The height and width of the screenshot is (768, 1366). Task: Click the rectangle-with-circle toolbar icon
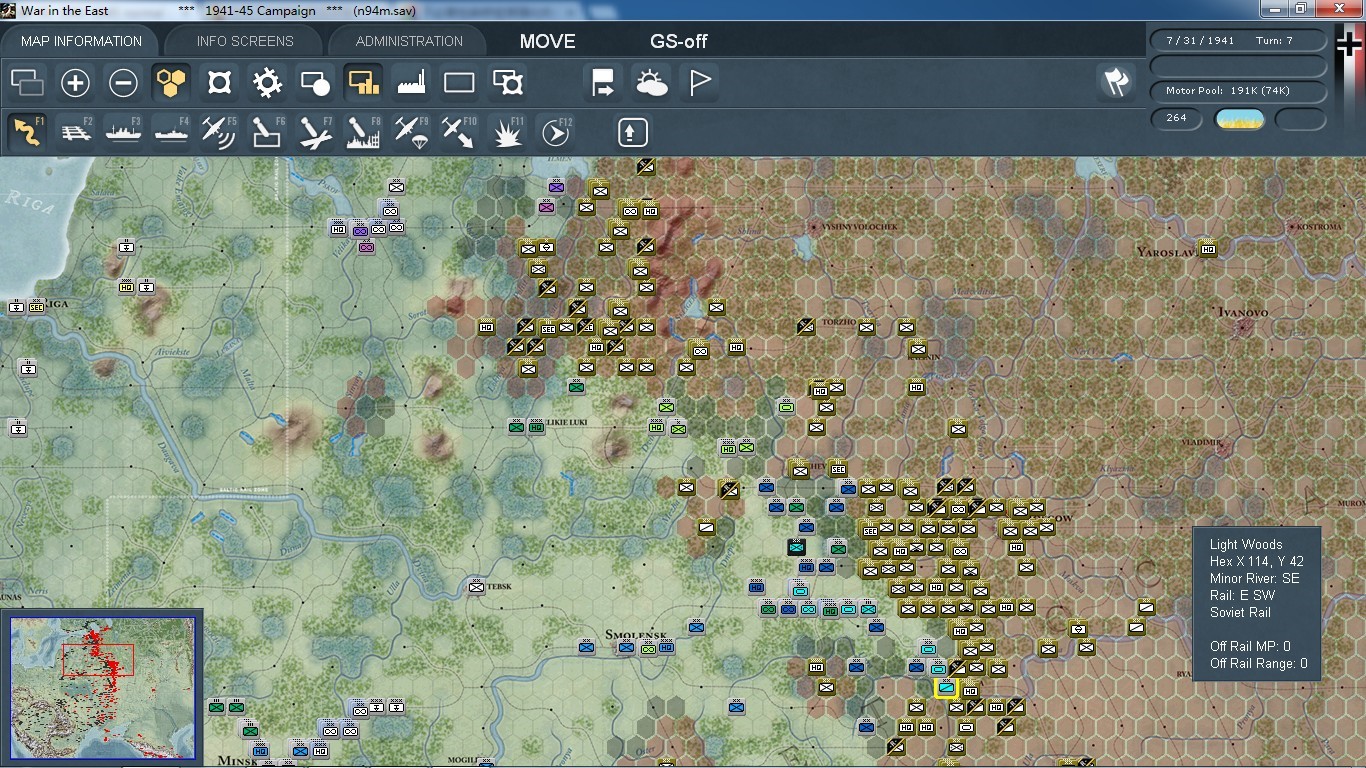pos(315,82)
